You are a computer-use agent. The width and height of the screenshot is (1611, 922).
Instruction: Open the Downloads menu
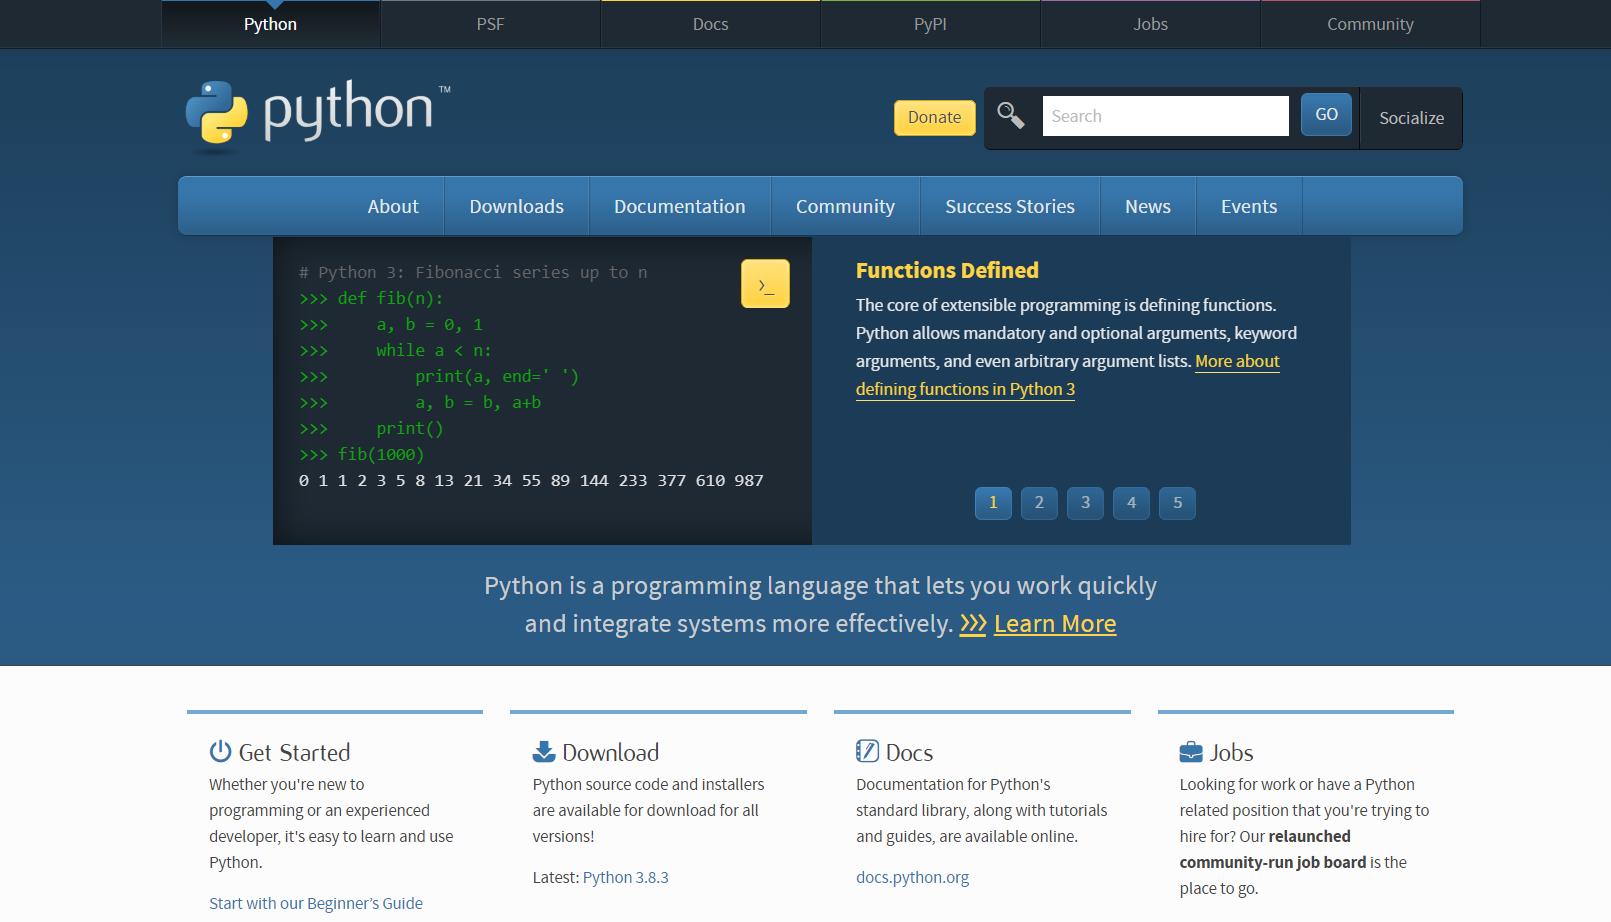pos(516,206)
